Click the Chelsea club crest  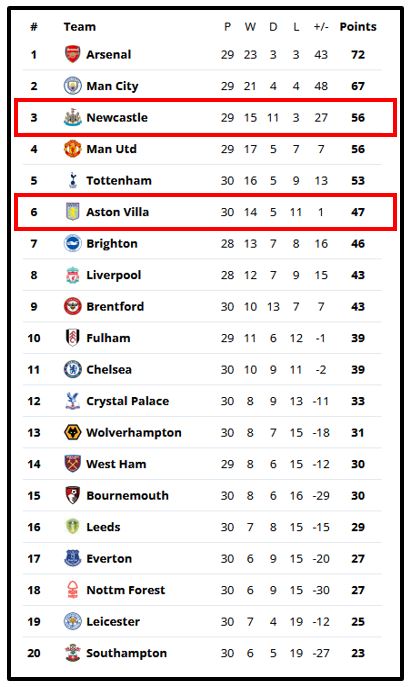click(x=73, y=370)
